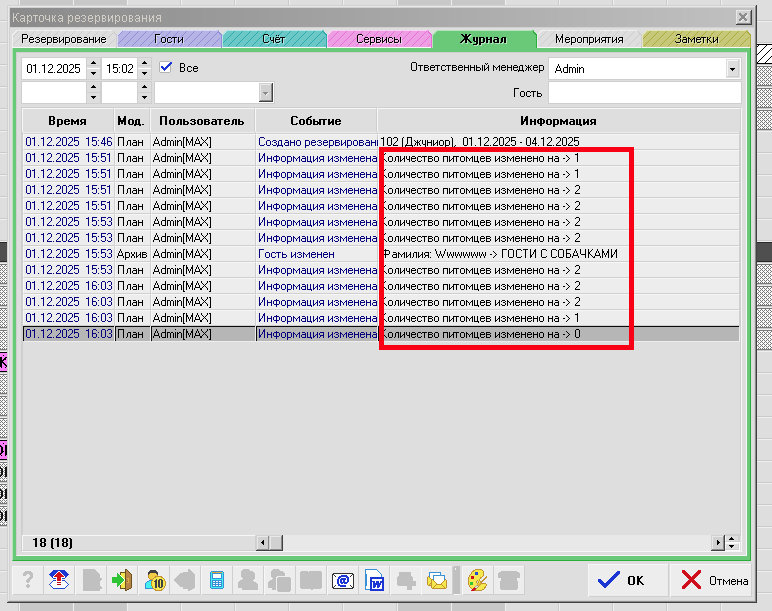Sort by the Время column header
Screen dimensions: 772x611
point(67,121)
